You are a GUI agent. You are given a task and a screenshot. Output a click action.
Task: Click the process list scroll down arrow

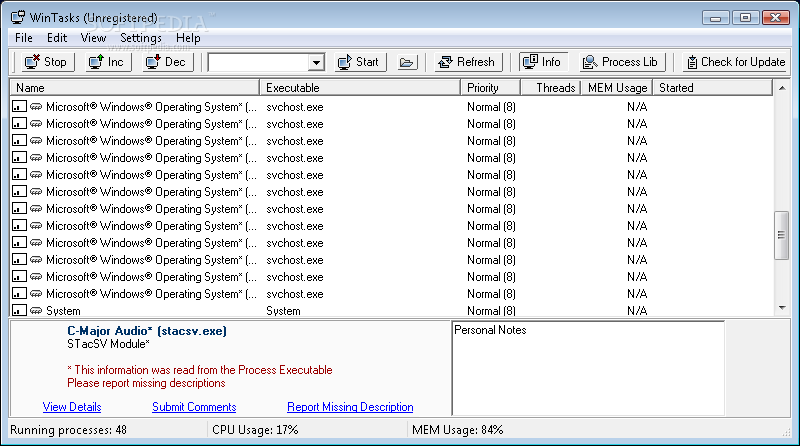(782, 308)
